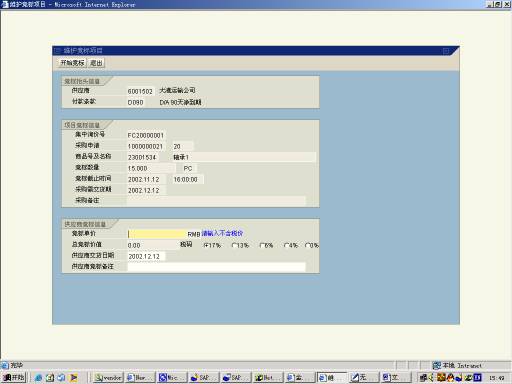Switch to the first SAP taskbar window

204,377
